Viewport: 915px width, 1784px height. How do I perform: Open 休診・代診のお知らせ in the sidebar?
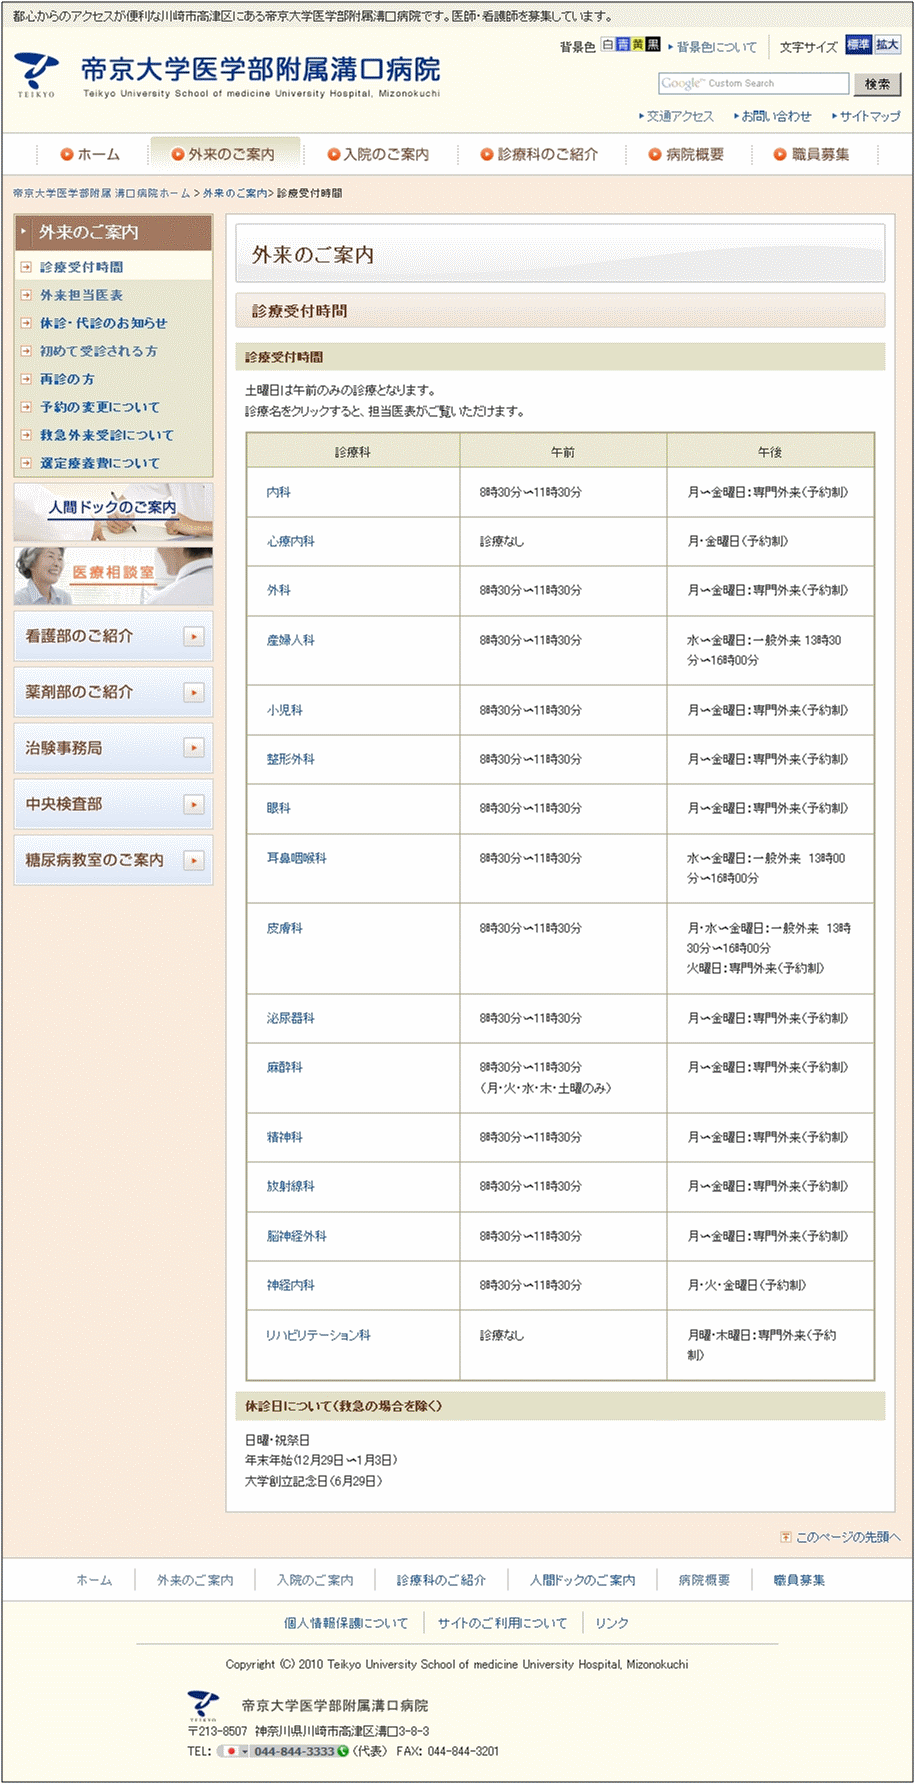click(x=103, y=323)
